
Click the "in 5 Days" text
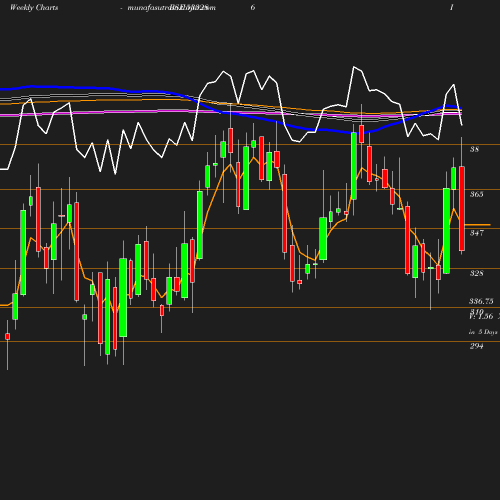point(483,332)
